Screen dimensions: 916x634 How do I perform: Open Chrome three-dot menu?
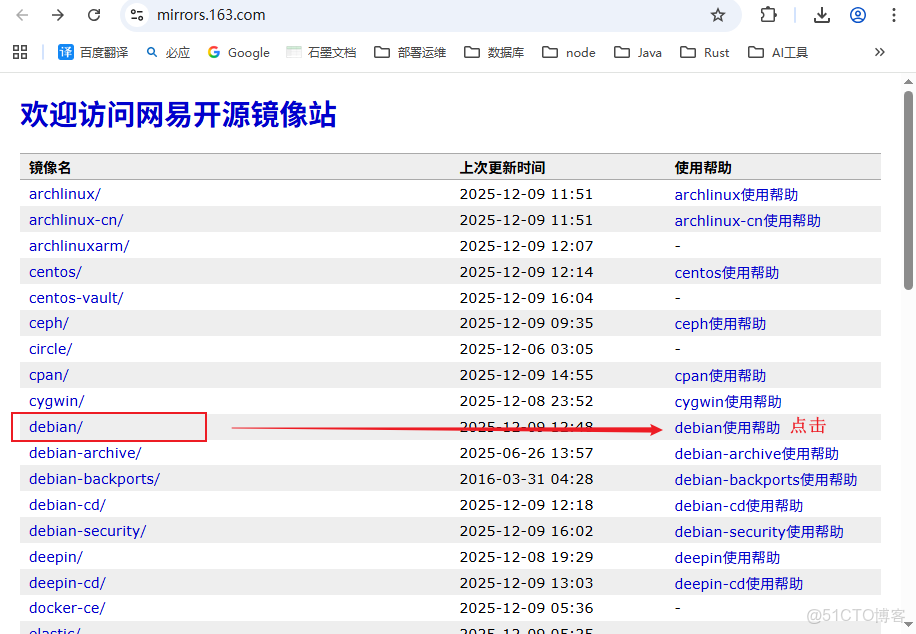coord(894,15)
